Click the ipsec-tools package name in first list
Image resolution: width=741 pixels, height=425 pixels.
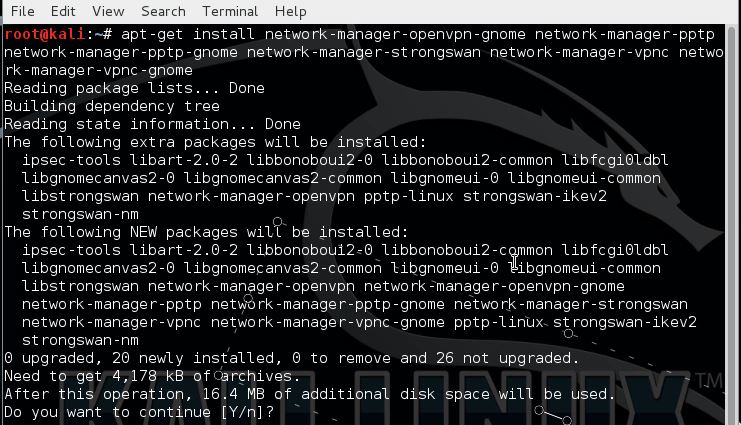coord(71,160)
